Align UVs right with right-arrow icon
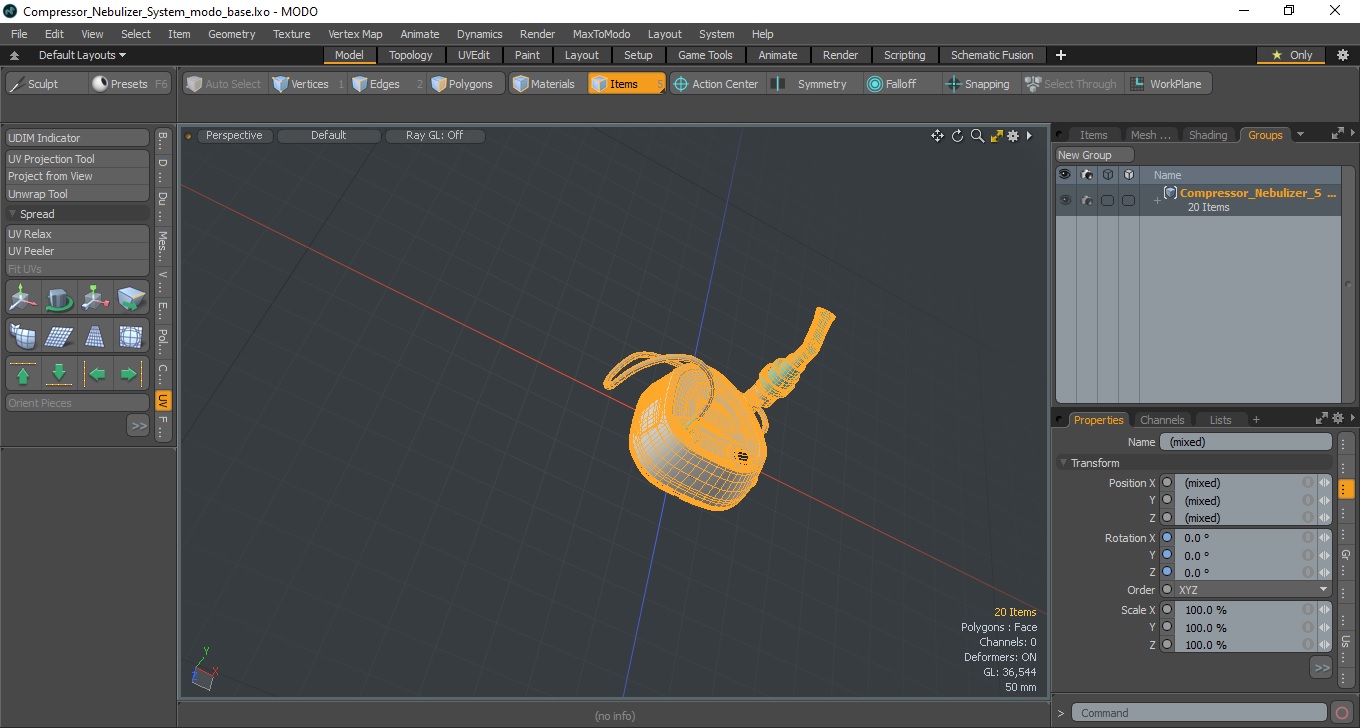 coord(131,374)
